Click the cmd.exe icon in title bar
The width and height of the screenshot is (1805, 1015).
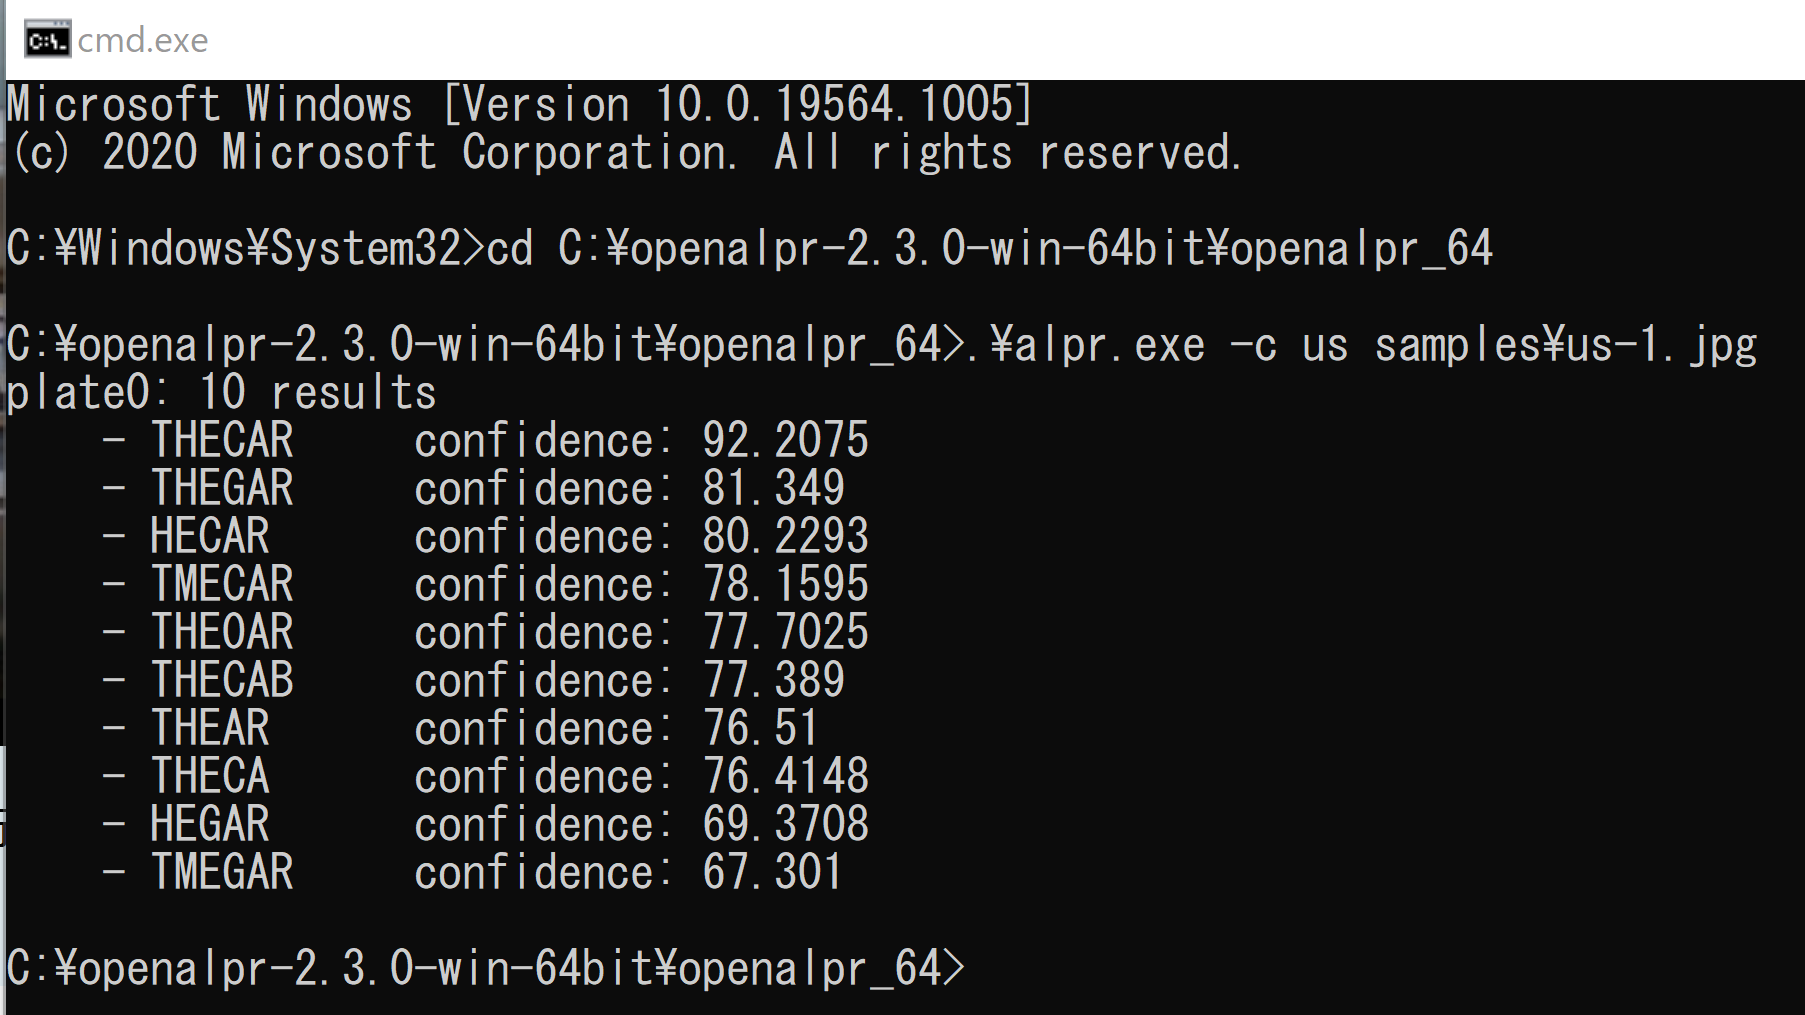click(47, 40)
